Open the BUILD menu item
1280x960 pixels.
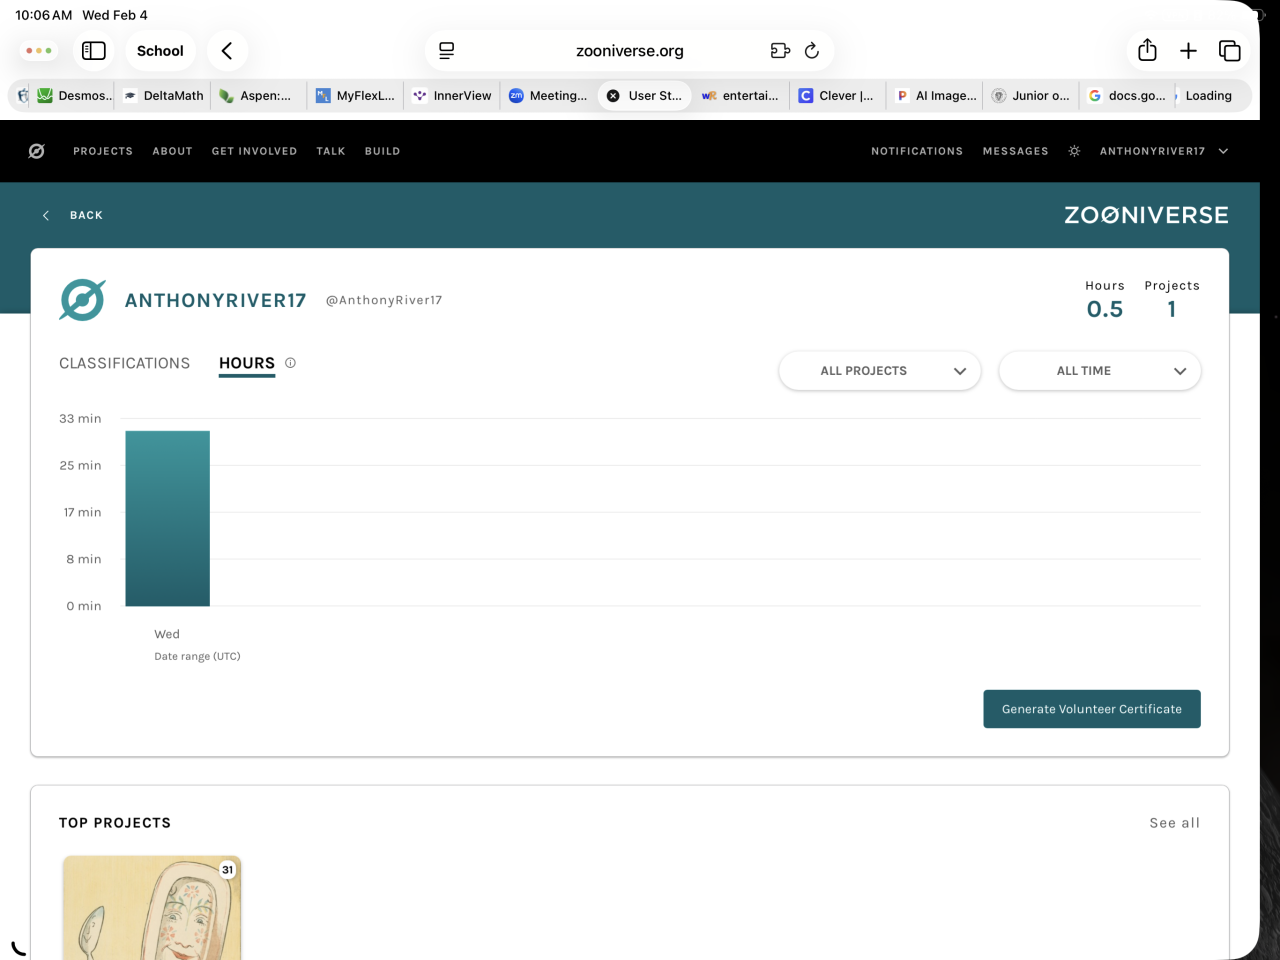point(382,151)
